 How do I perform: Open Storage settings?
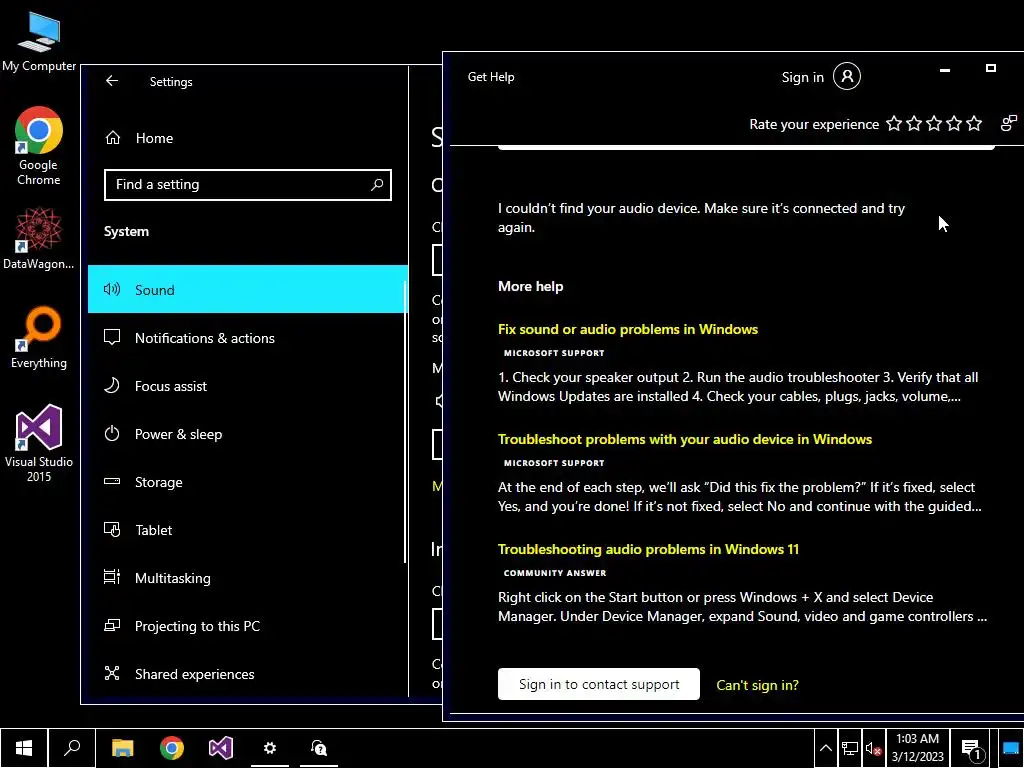click(248, 482)
